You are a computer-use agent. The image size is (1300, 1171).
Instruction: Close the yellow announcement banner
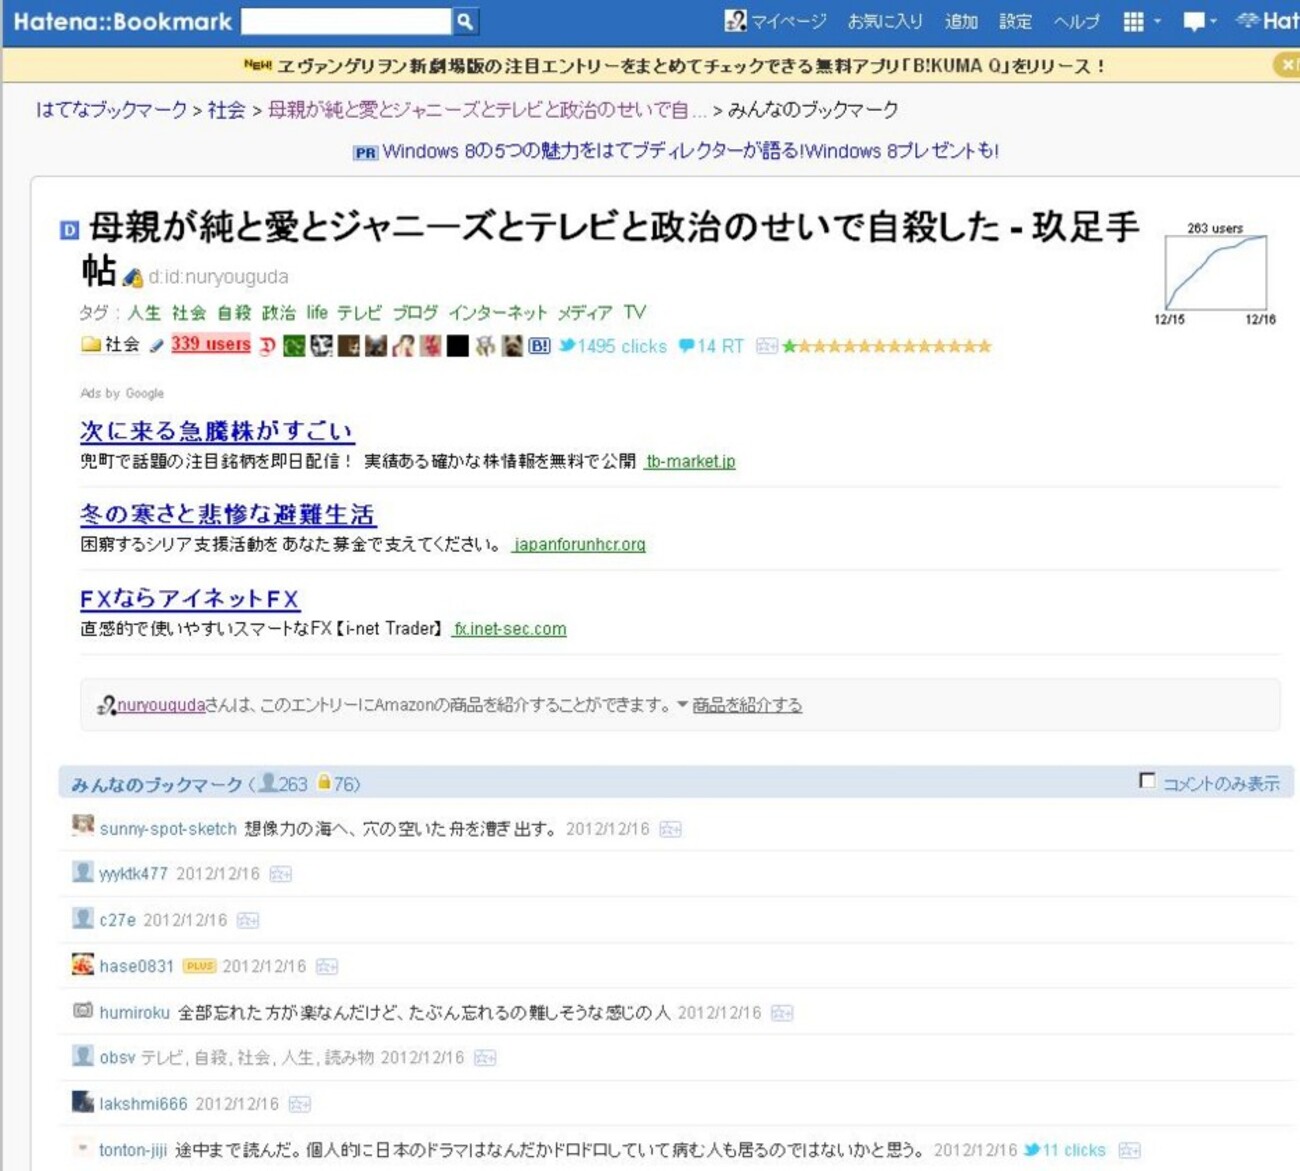(1286, 65)
